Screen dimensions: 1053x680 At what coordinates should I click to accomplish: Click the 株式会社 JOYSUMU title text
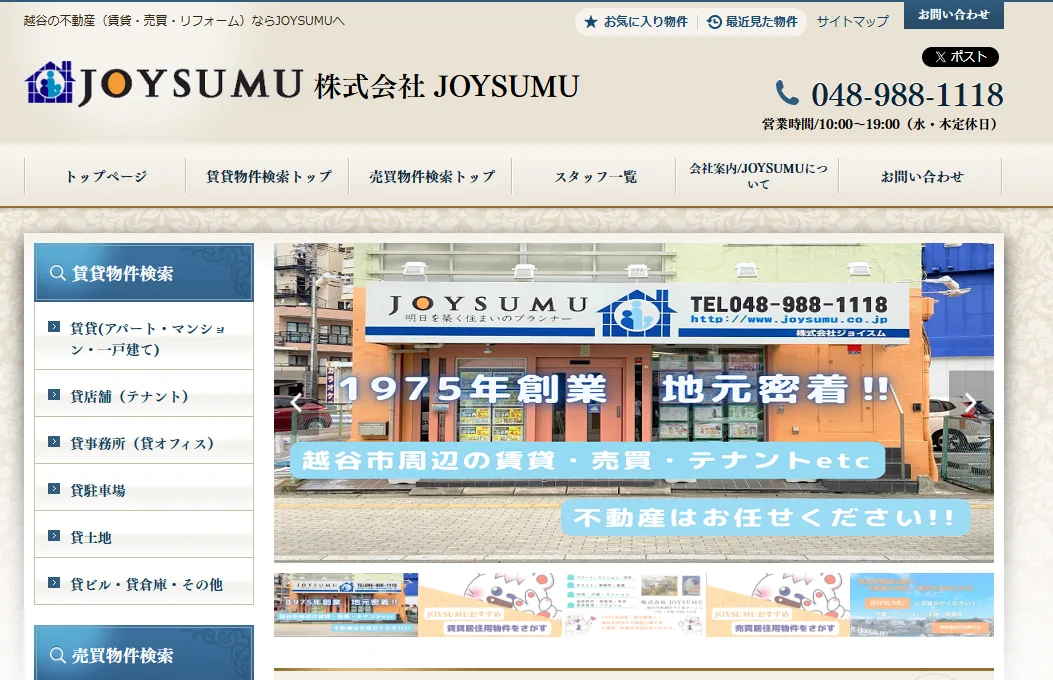(447, 87)
